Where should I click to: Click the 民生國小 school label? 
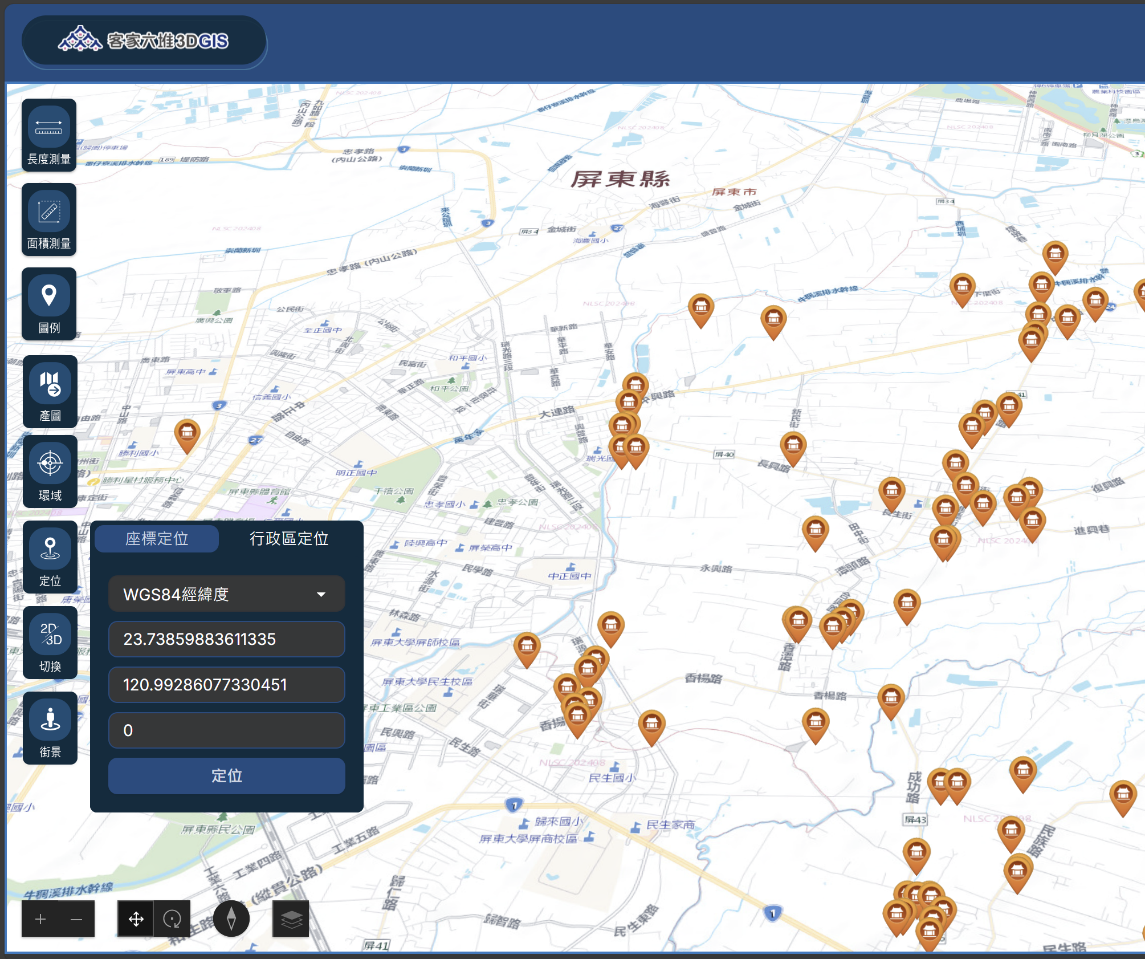coord(612,778)
